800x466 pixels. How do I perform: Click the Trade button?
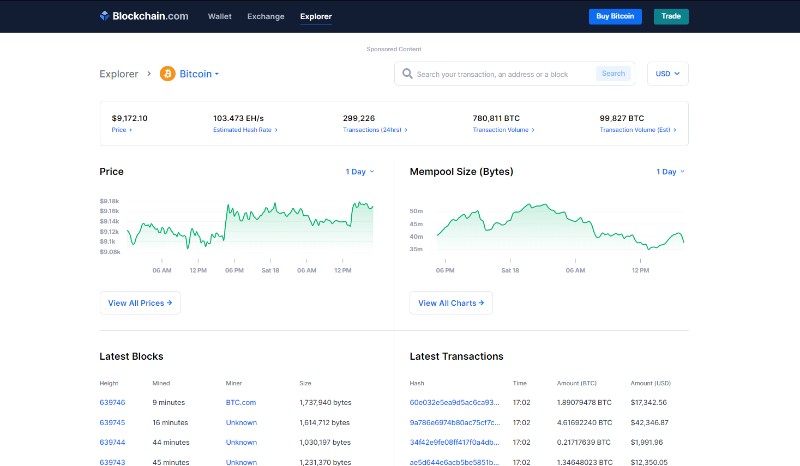pos(671,16)
